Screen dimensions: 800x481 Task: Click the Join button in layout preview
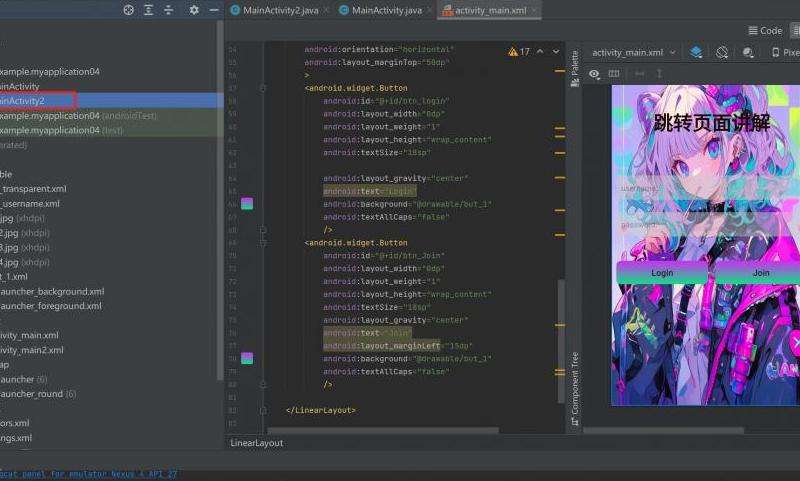[x=761, y=272]
